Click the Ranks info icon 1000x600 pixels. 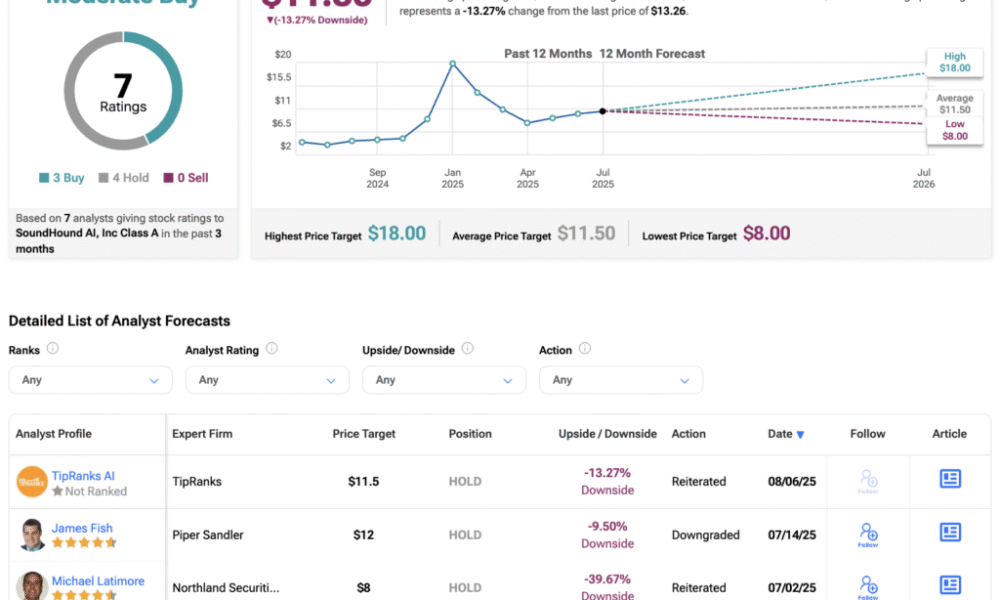(53, 348)
